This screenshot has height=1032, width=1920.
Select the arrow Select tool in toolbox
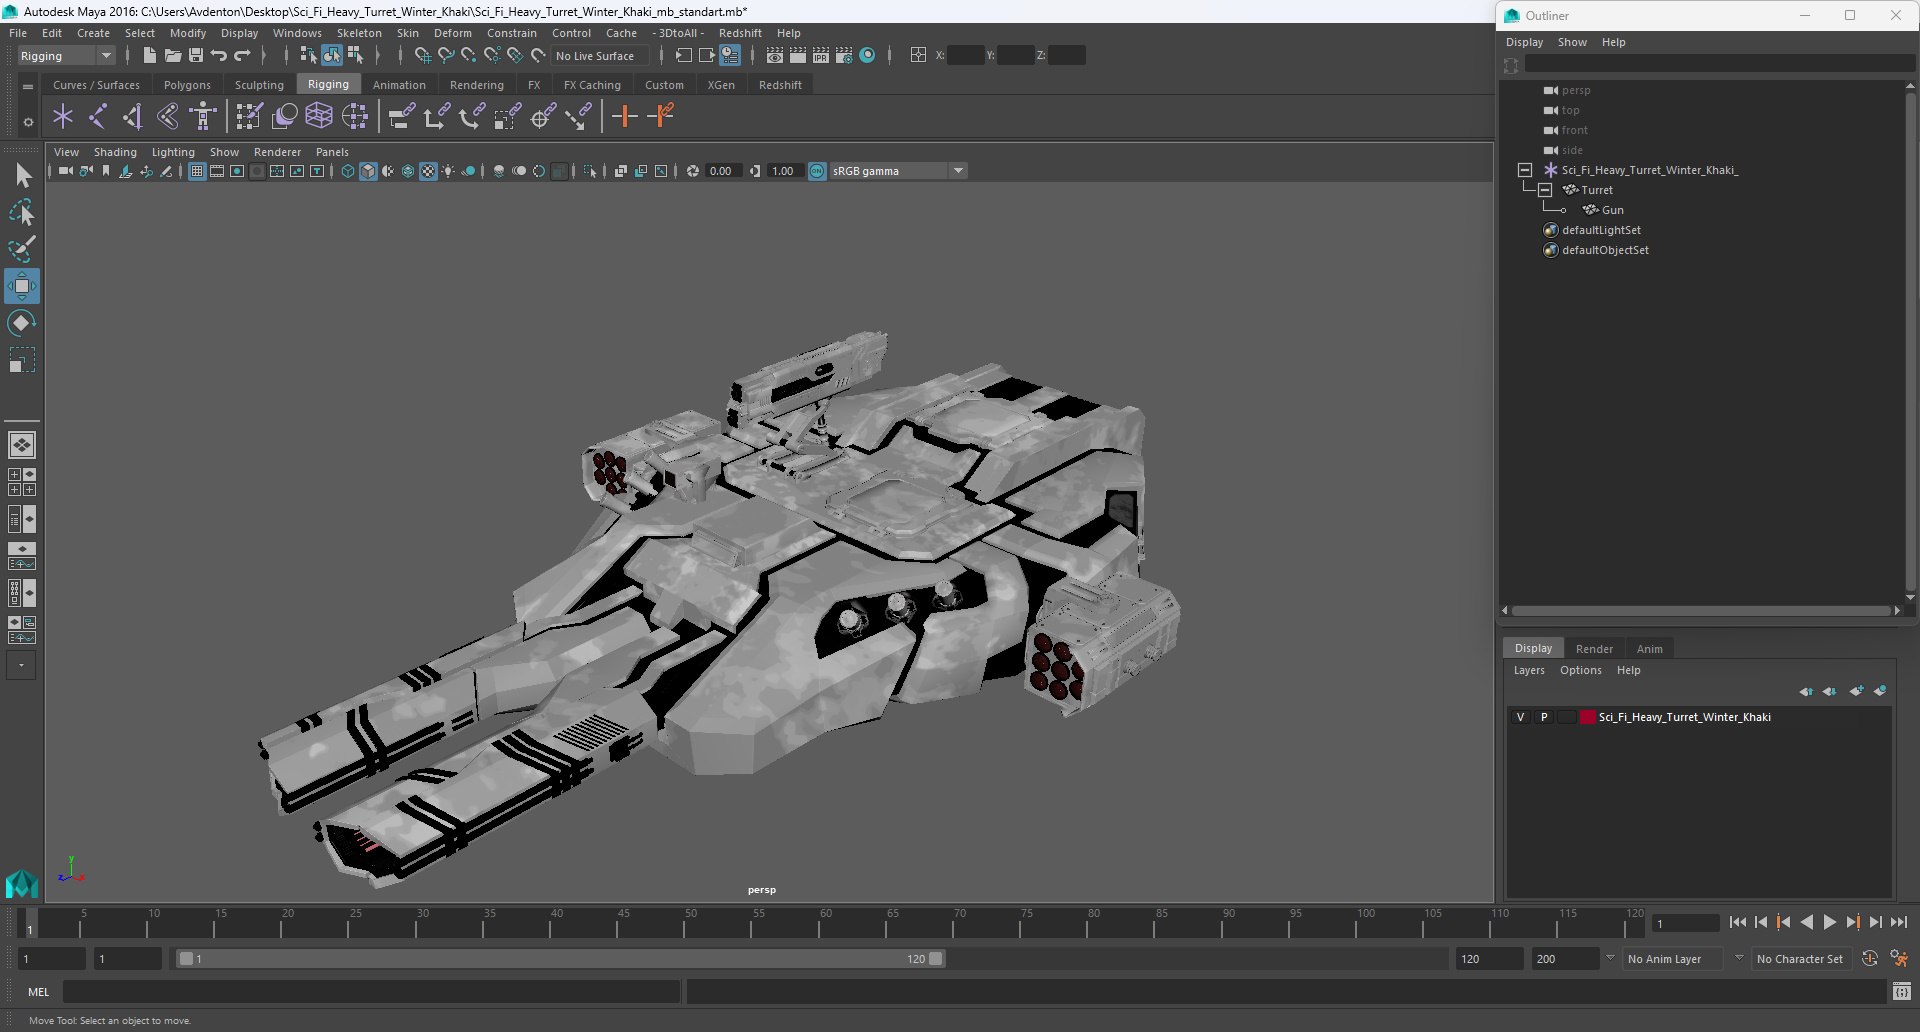pos(22,176)
